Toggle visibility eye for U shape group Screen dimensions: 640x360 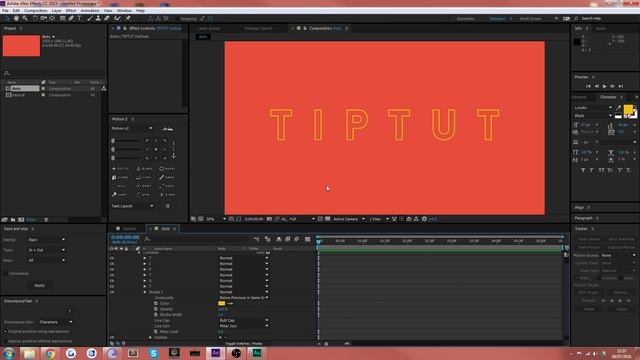[x=112, y=281]
